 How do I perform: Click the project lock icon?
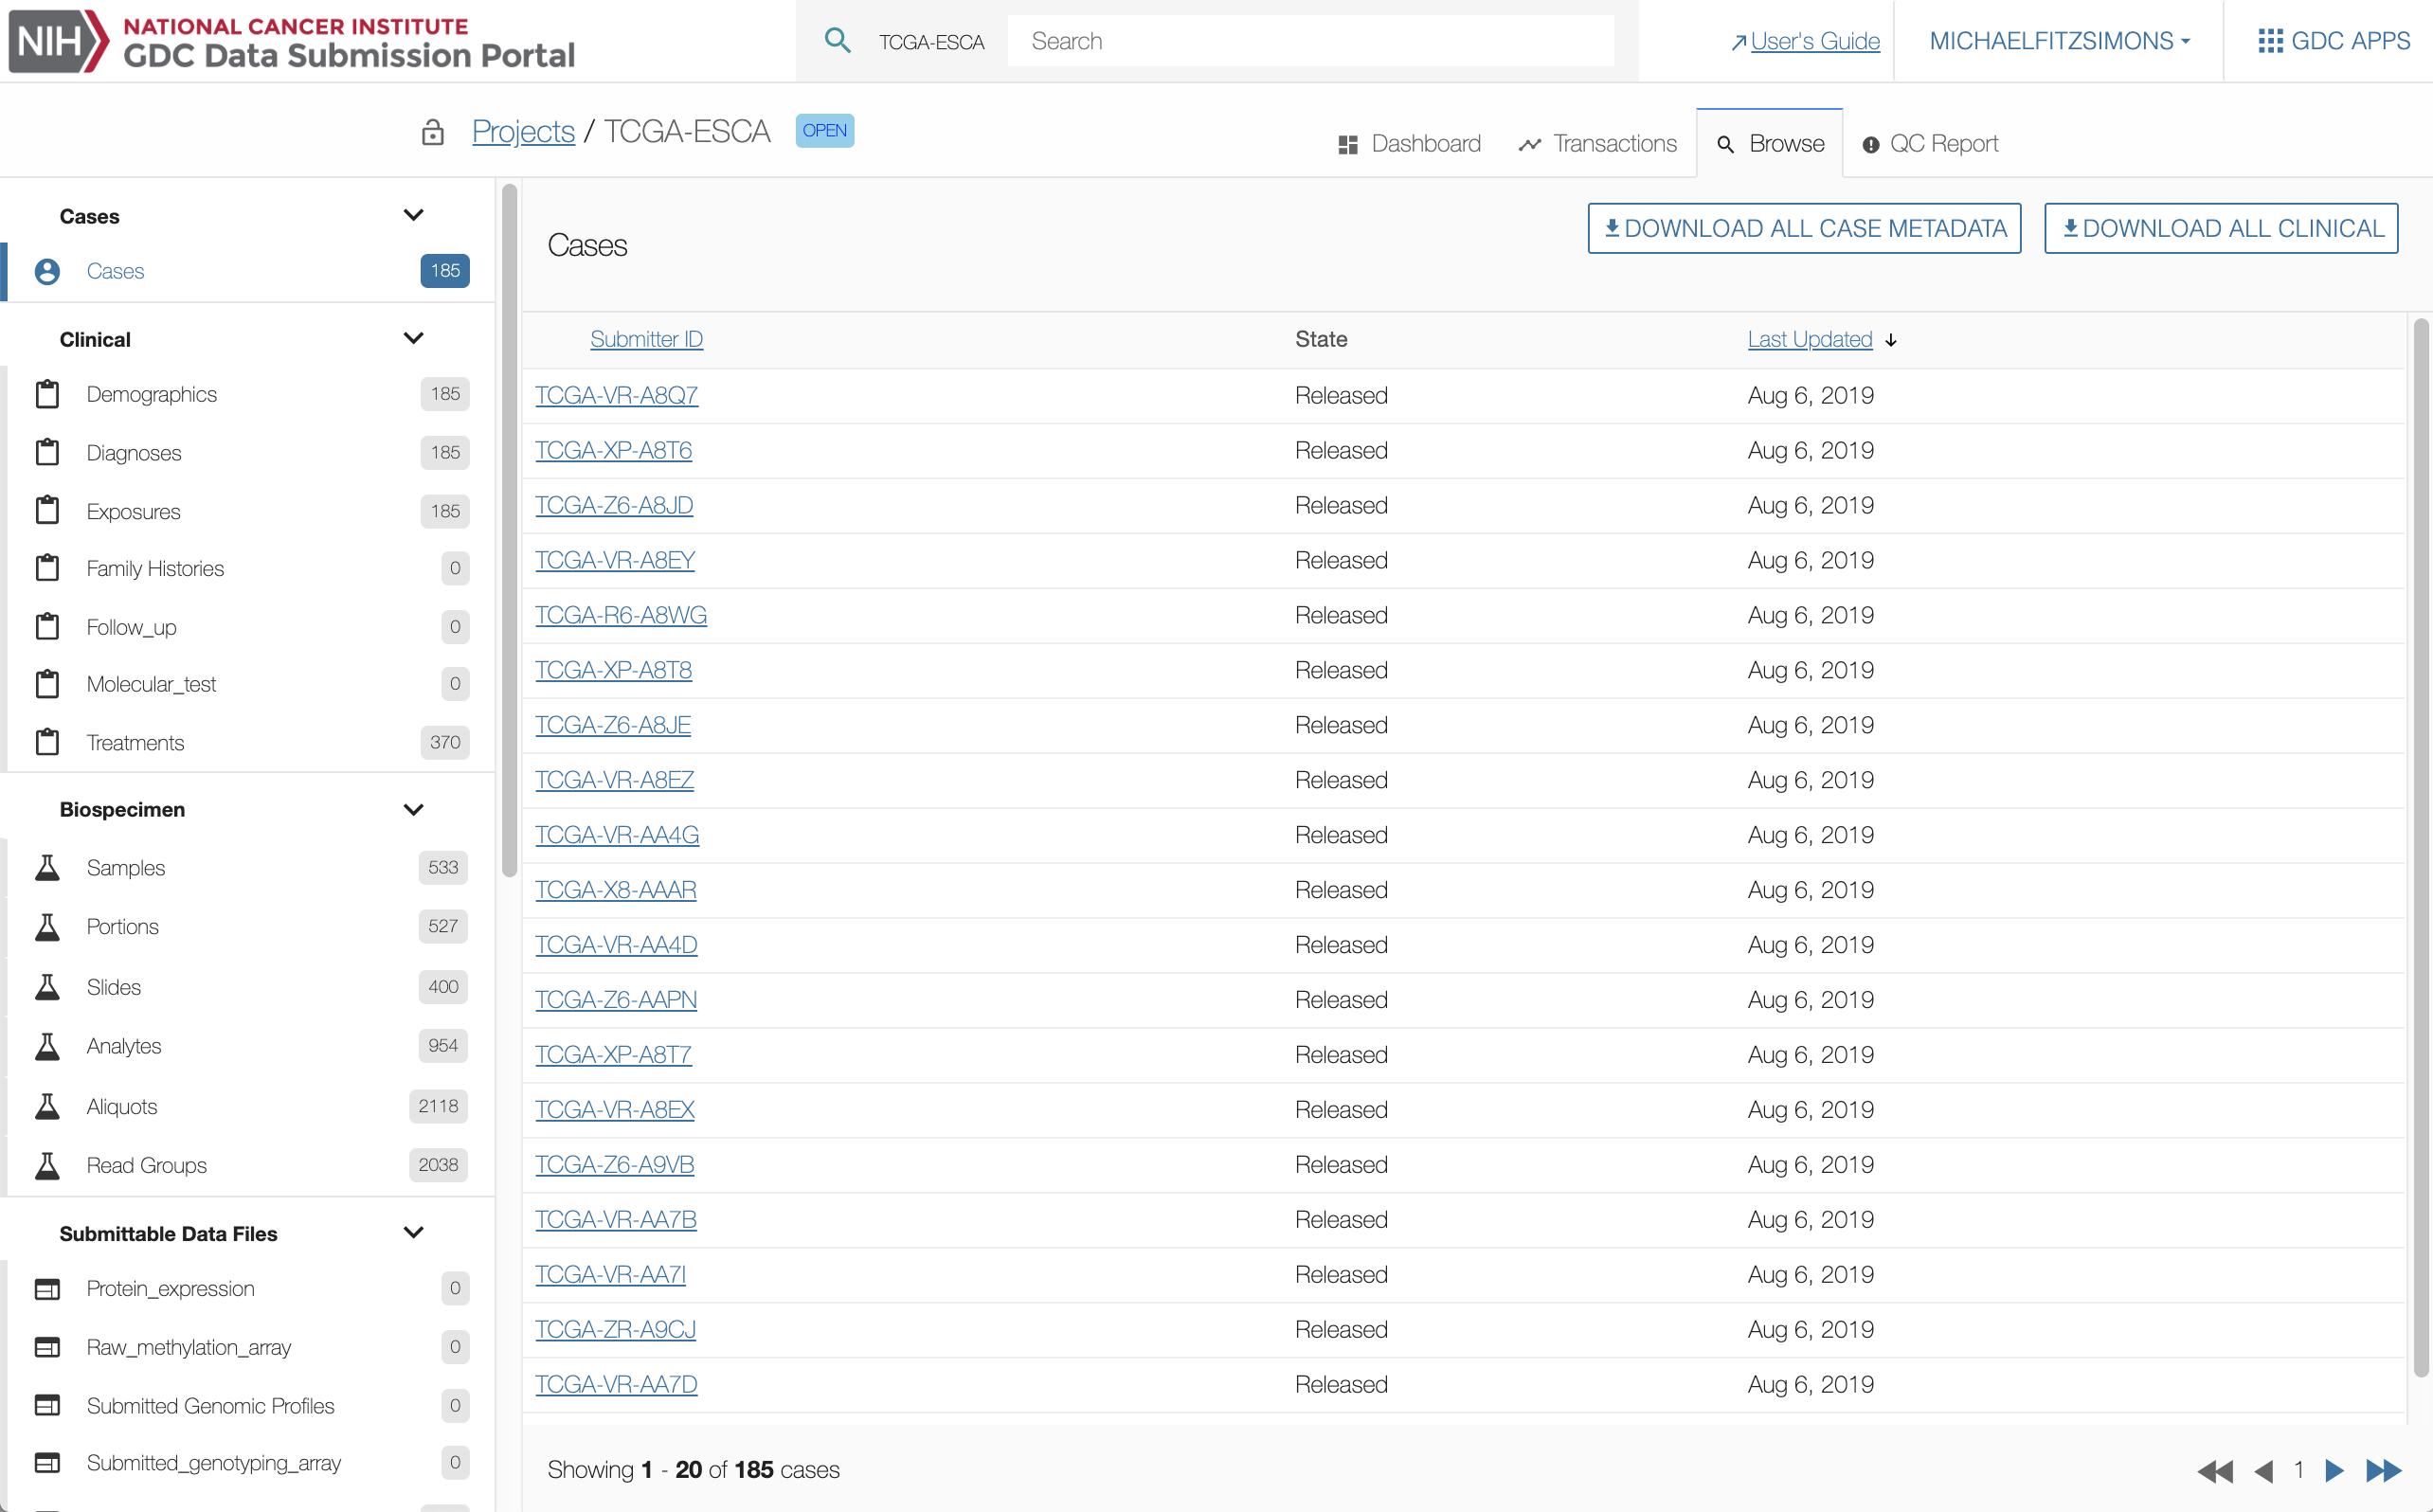click(x=432, y=131)
